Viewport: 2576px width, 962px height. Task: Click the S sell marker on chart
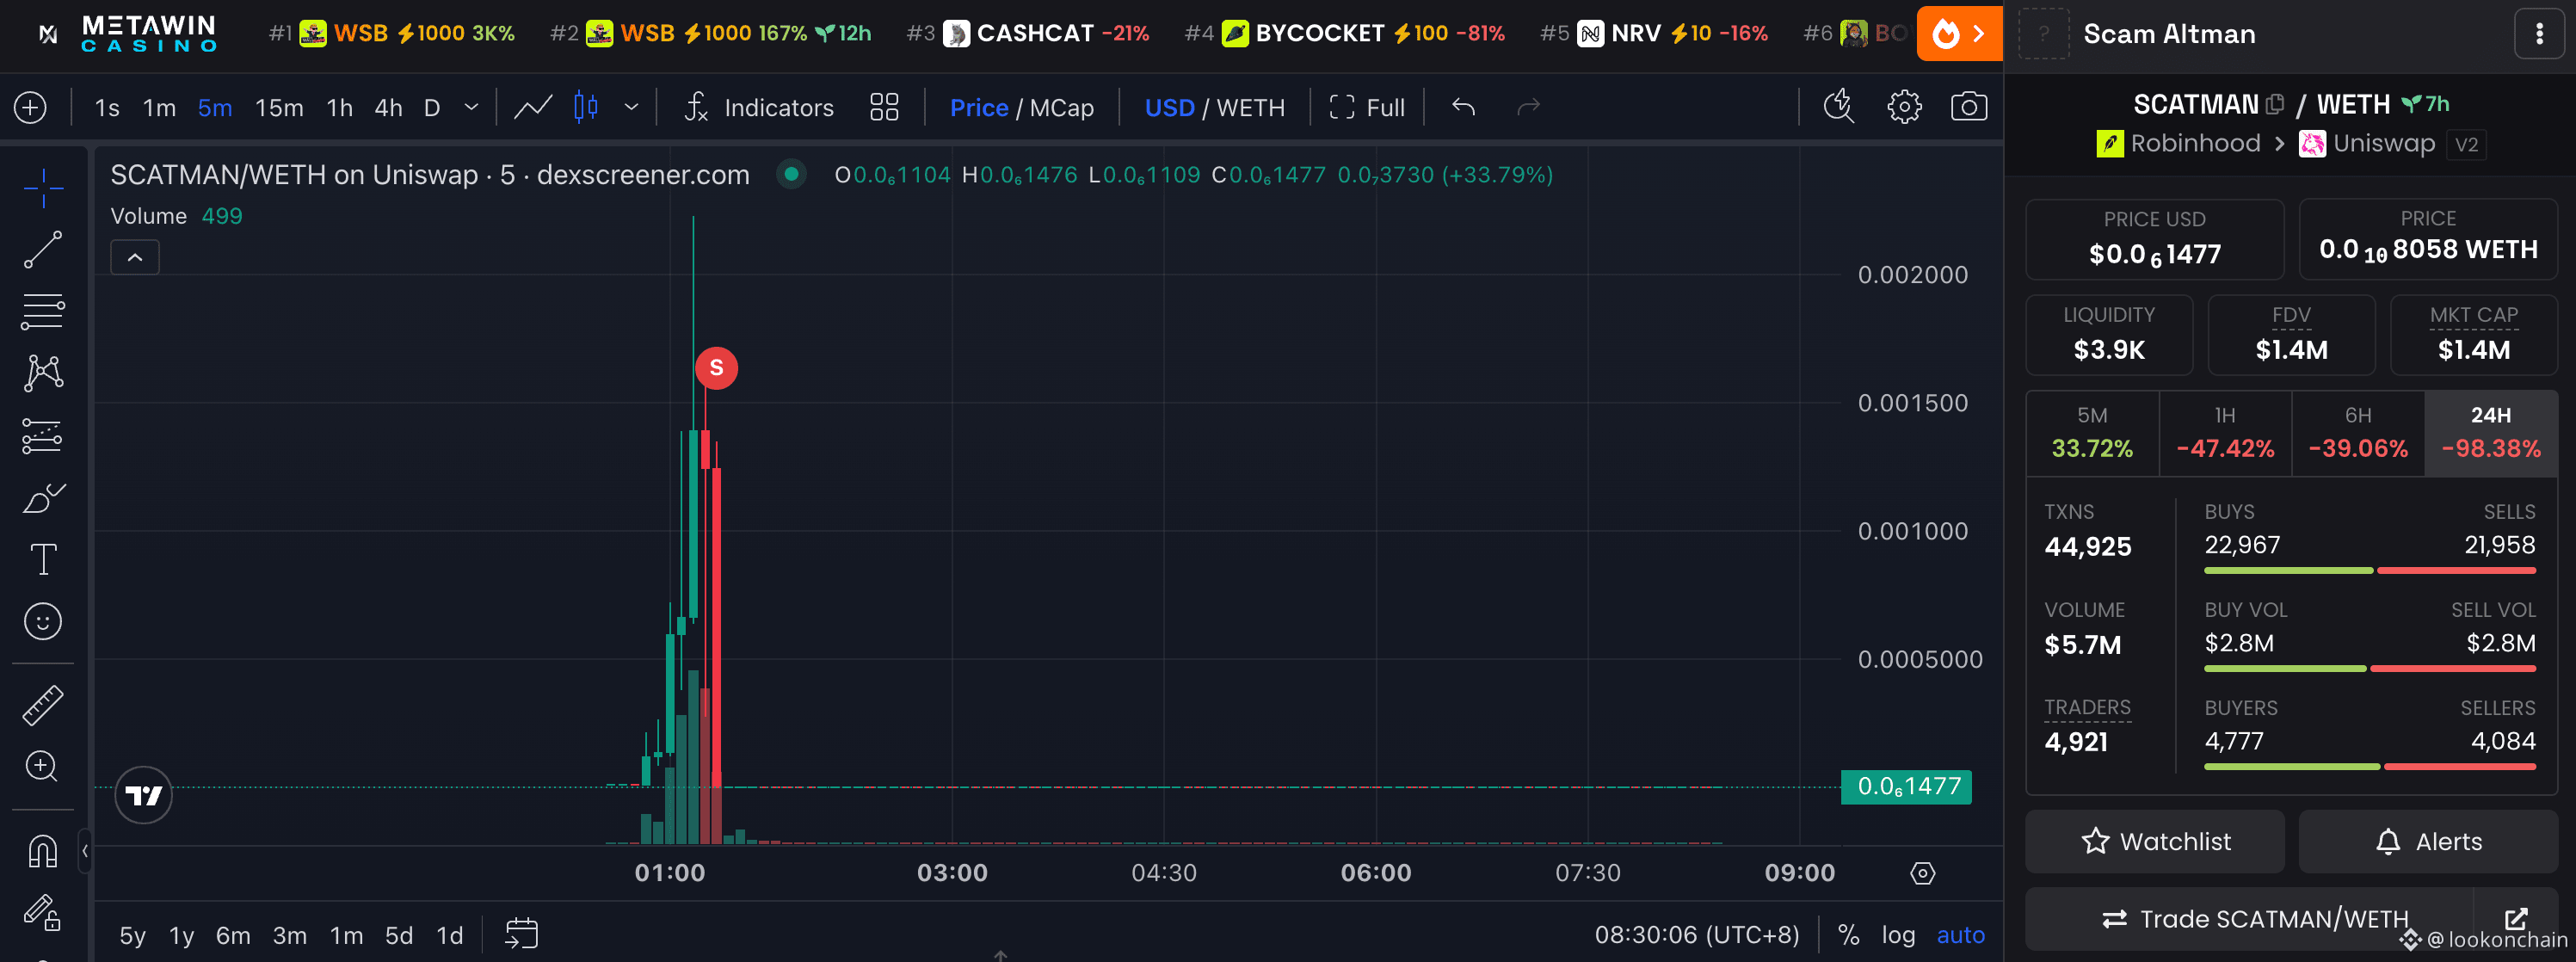point(716,368)
